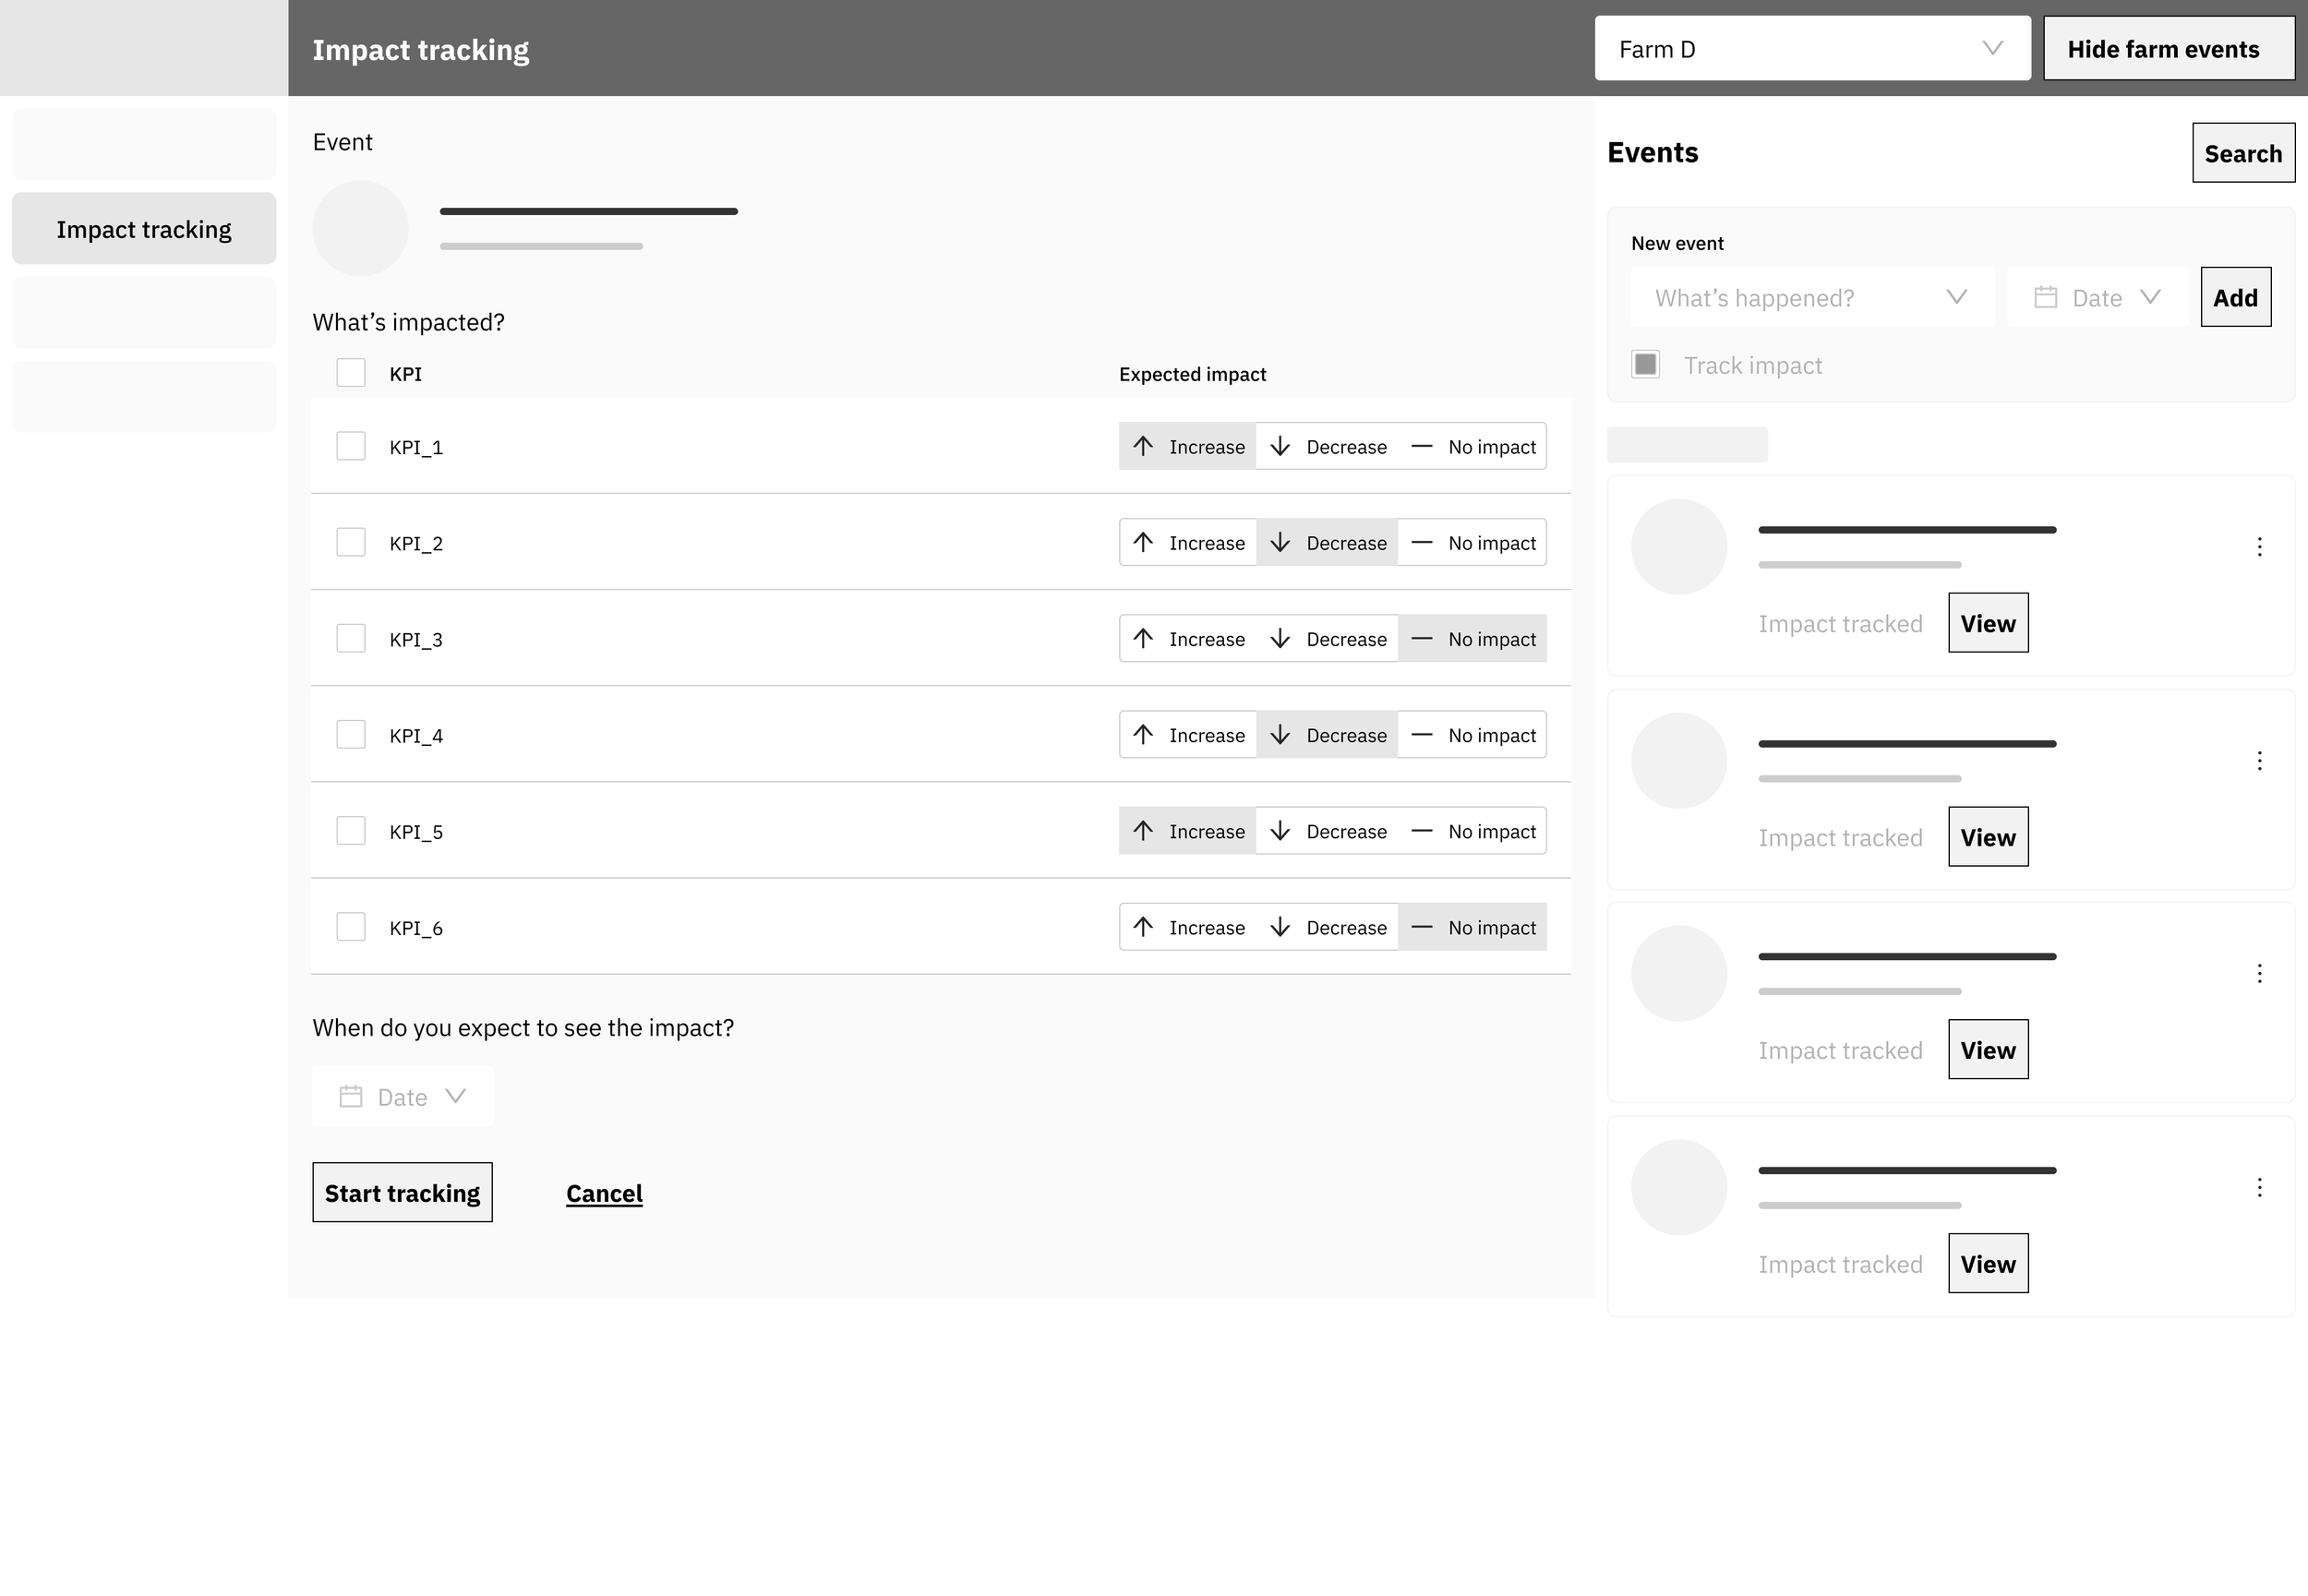2308x1596 pixels.
Task: Expand the What's happened? dropdown
Action: click(1811, 297)
